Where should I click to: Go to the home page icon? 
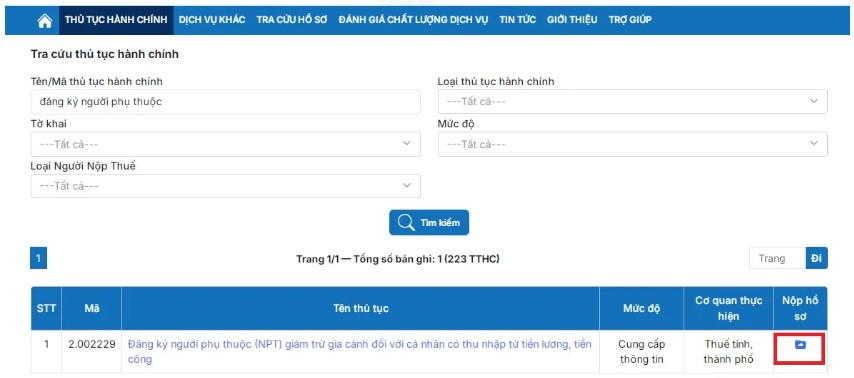click(x=45, y=20)
